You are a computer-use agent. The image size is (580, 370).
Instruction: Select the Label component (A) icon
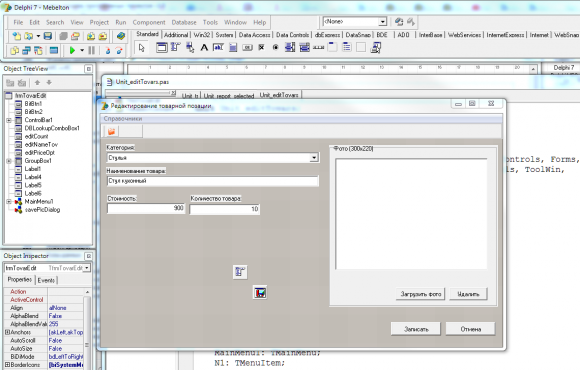pyautogui.click(x=204, y=47)
